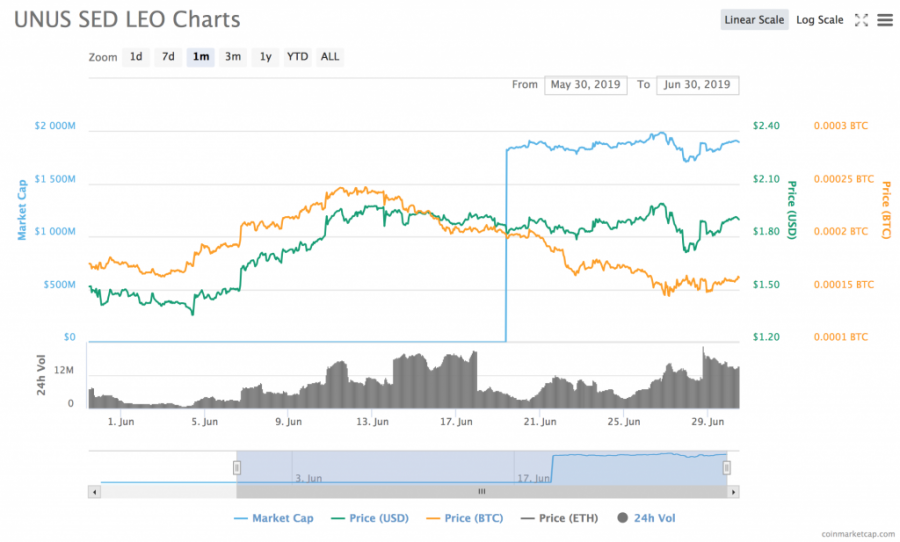
Task: Click the 0.0003 BTC axis label
Action: [x=841, y=126]
